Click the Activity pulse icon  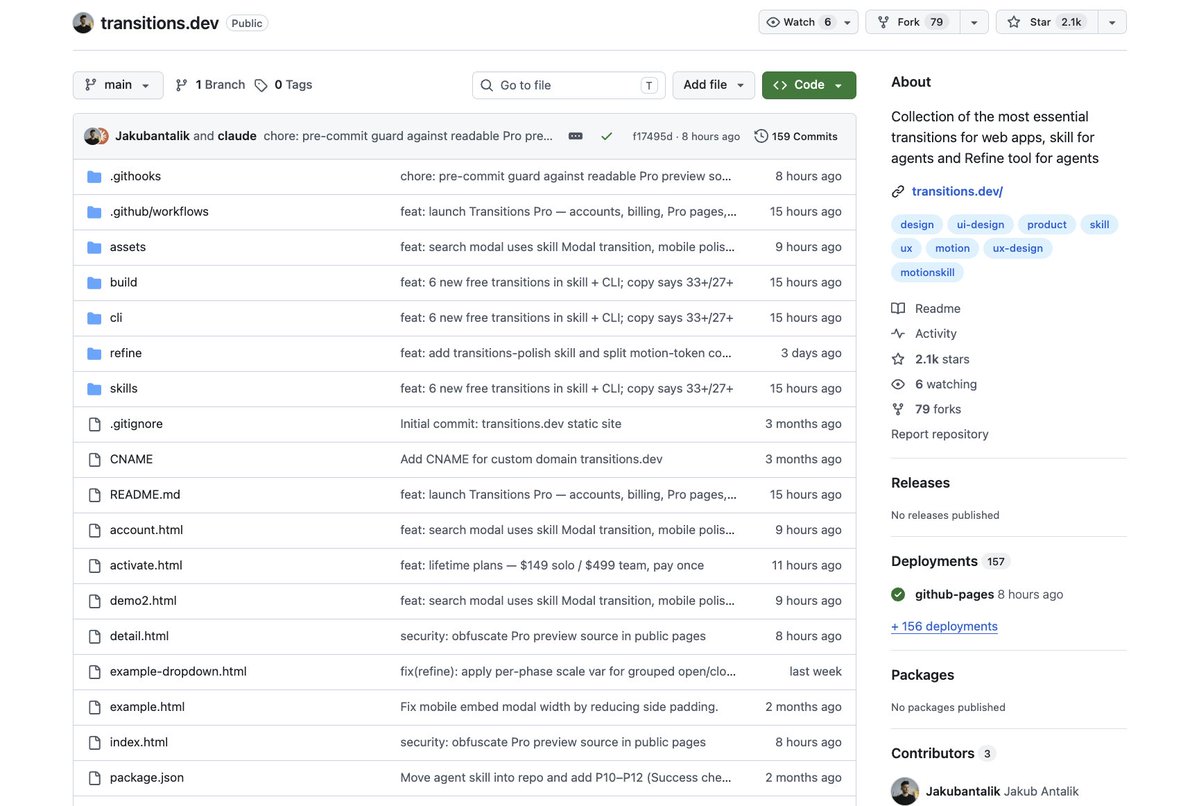tap(898, 333)
